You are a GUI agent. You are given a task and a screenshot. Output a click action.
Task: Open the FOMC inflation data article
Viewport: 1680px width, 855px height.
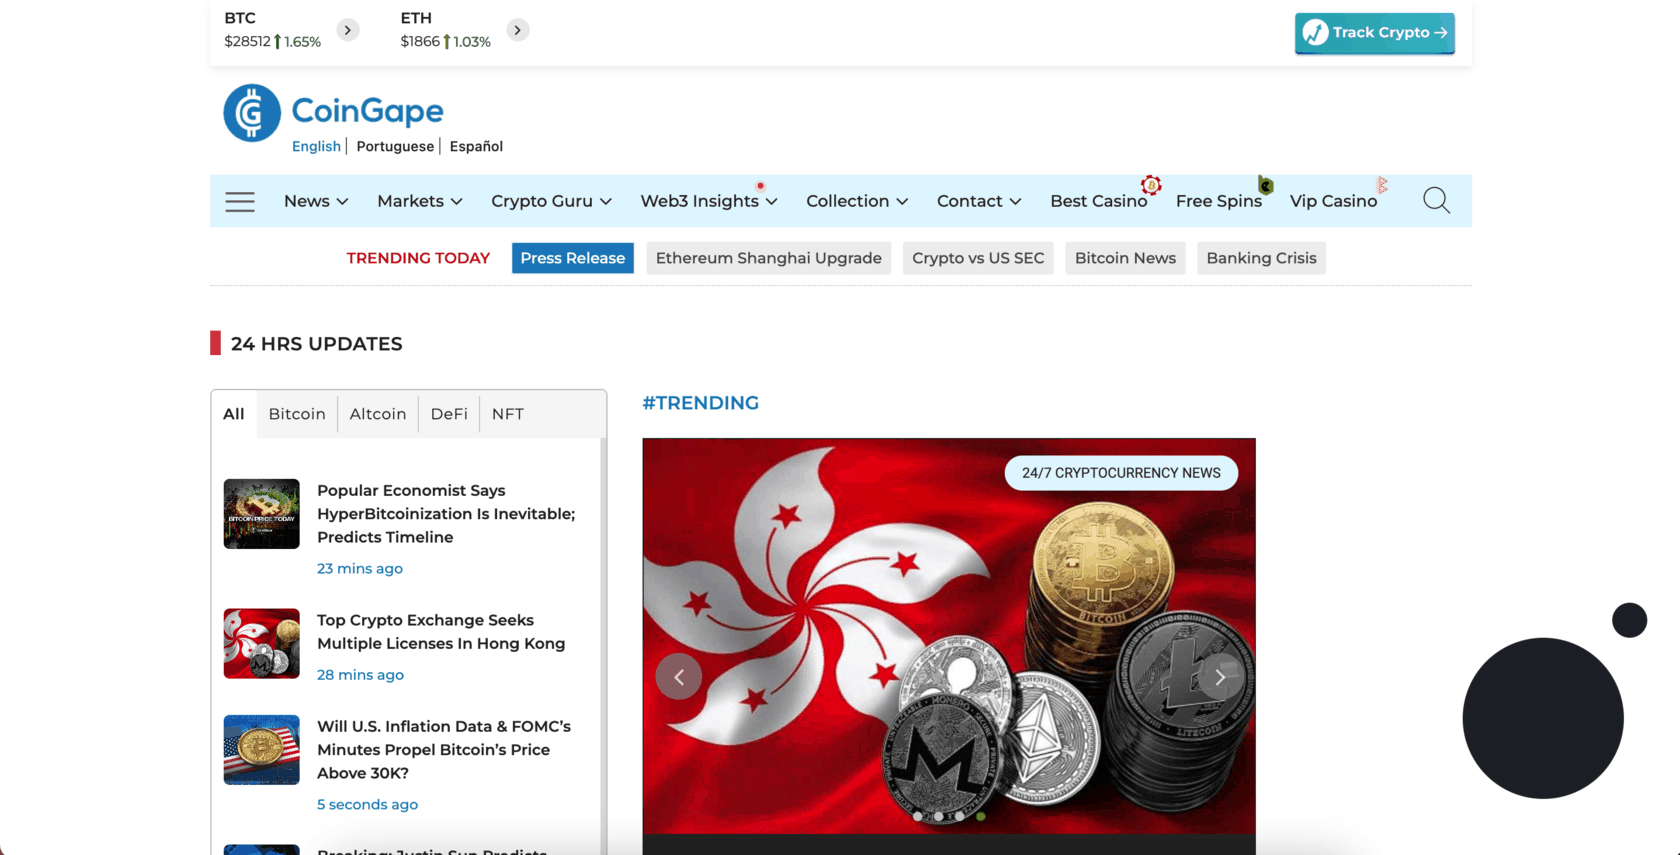click(444, 750)
